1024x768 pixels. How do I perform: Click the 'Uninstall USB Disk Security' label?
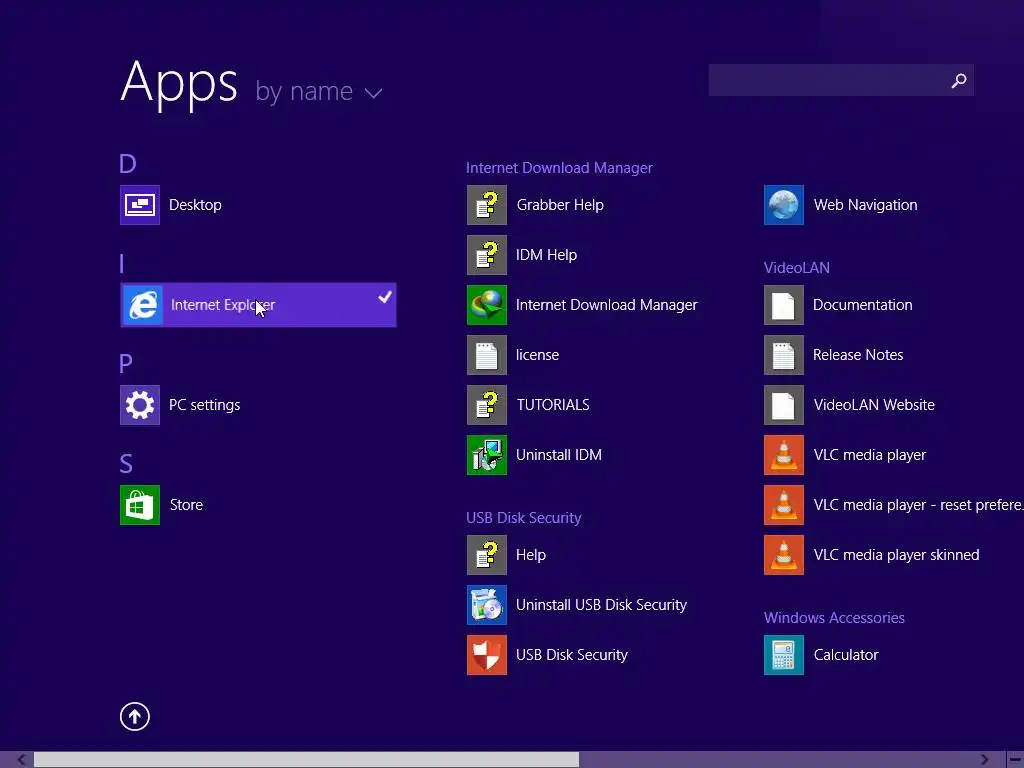(x=601, y=605)
